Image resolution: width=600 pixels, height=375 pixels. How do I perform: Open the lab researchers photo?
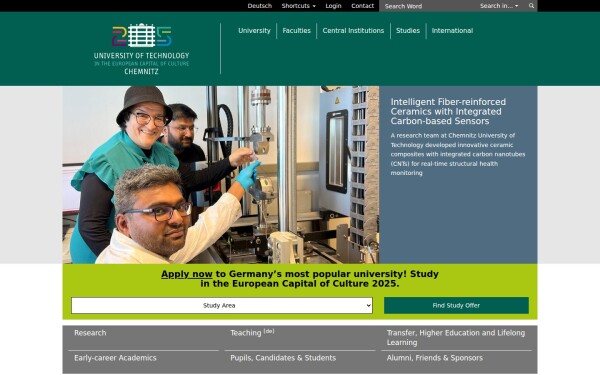(x=221, y=174)
